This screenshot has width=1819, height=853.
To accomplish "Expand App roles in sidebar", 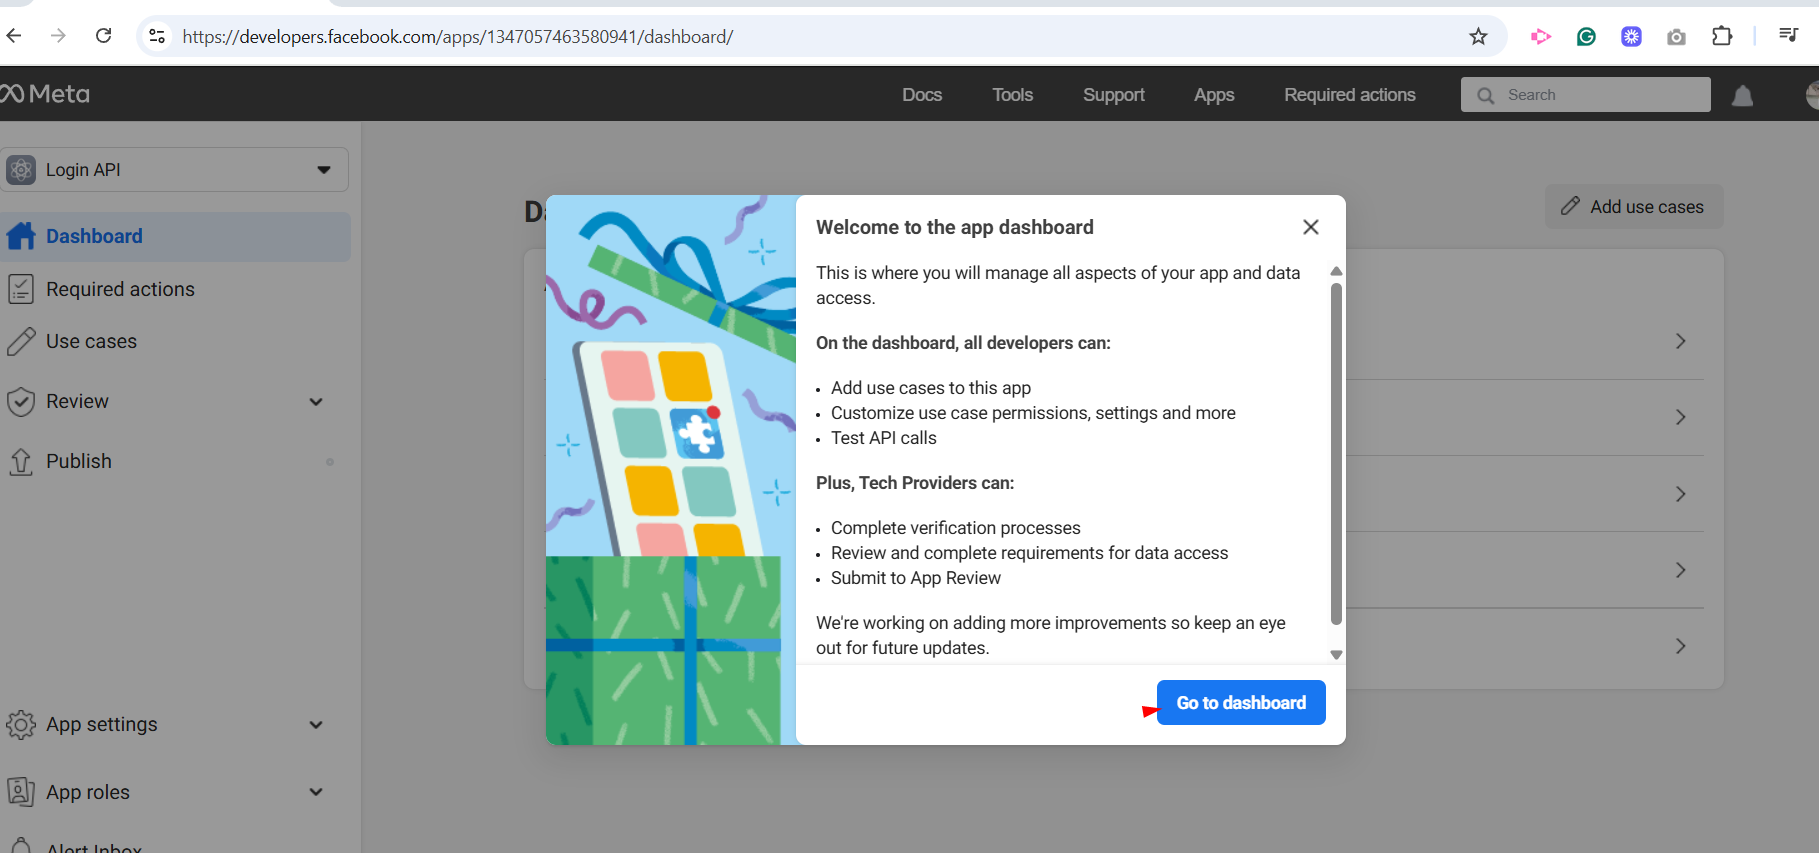I will pyautogui.click(x=316, y=792).
